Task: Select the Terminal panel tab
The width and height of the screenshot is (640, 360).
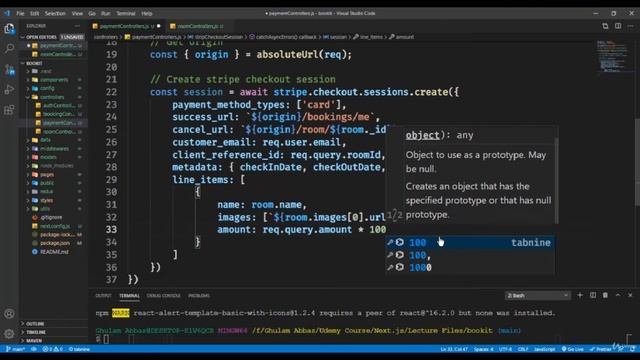Action: coord(129,296)
